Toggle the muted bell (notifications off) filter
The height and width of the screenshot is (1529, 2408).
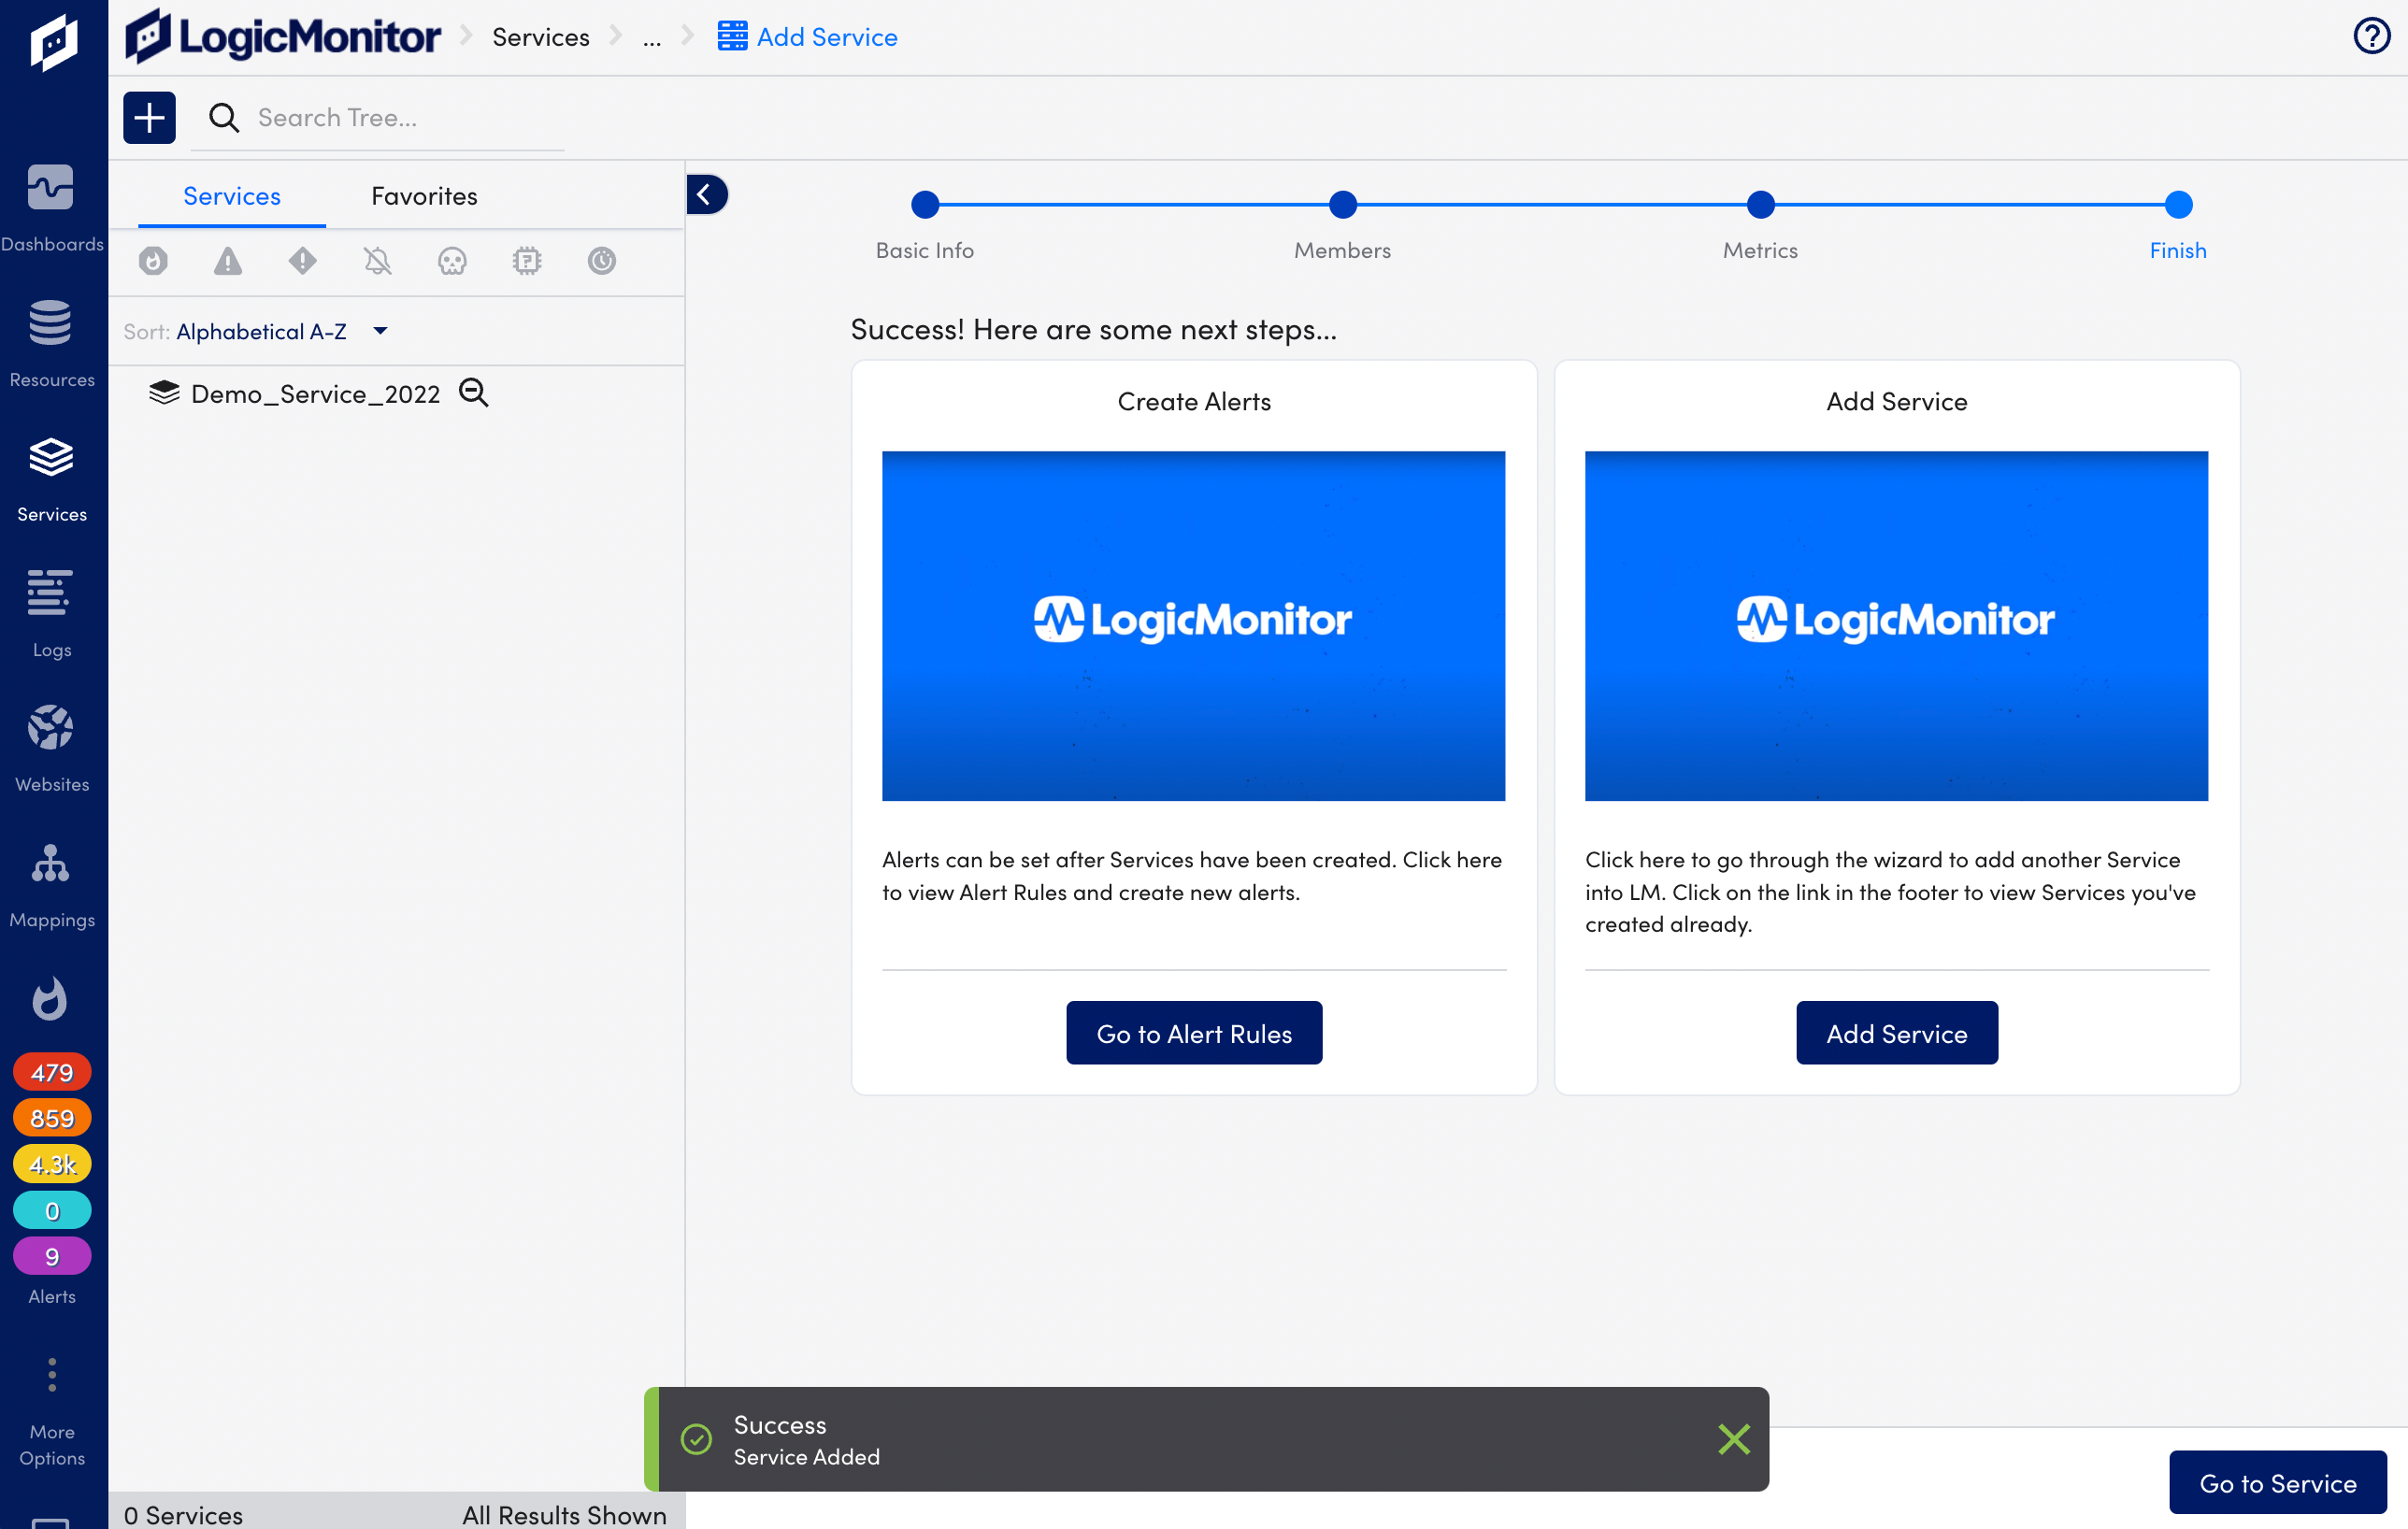[x=378, y=261]
